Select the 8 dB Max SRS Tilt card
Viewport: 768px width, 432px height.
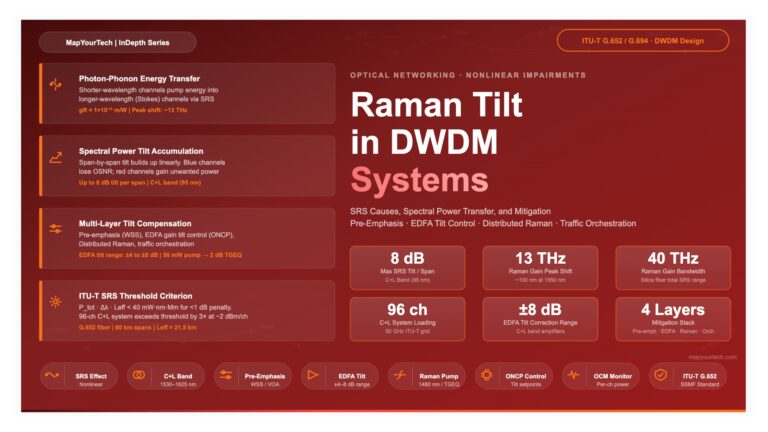click(406, 267)
